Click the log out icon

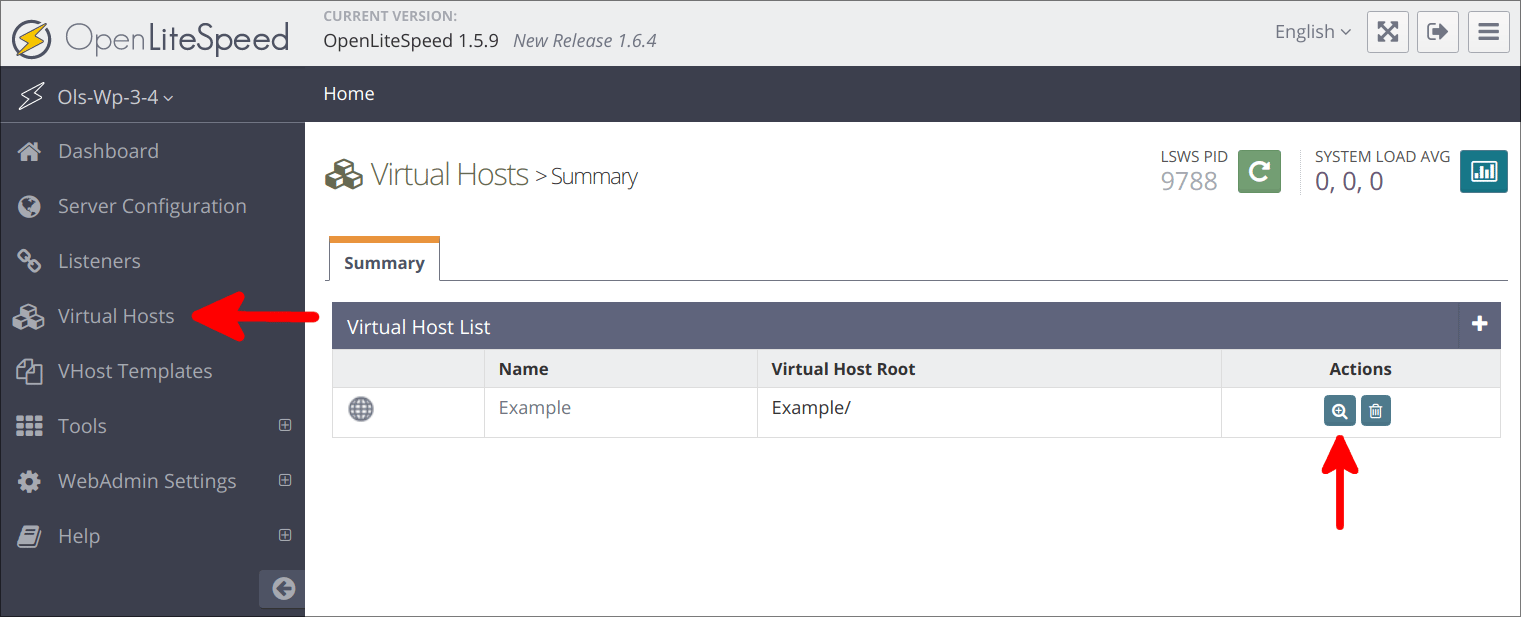[x=1437, y=32]
